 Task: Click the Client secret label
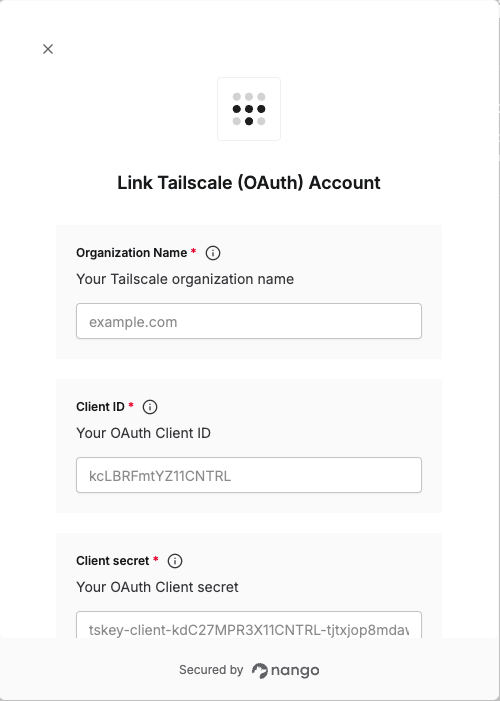click(113, 561)
